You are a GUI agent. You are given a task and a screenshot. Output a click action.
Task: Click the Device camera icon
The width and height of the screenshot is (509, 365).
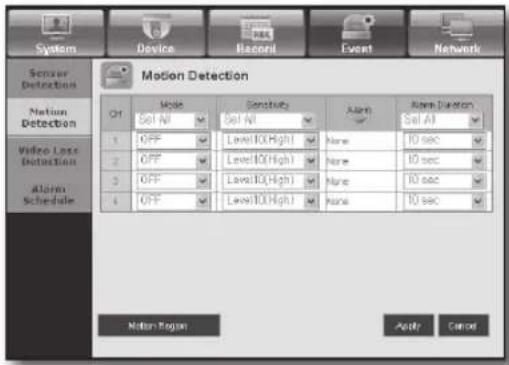tap(156, 27)
